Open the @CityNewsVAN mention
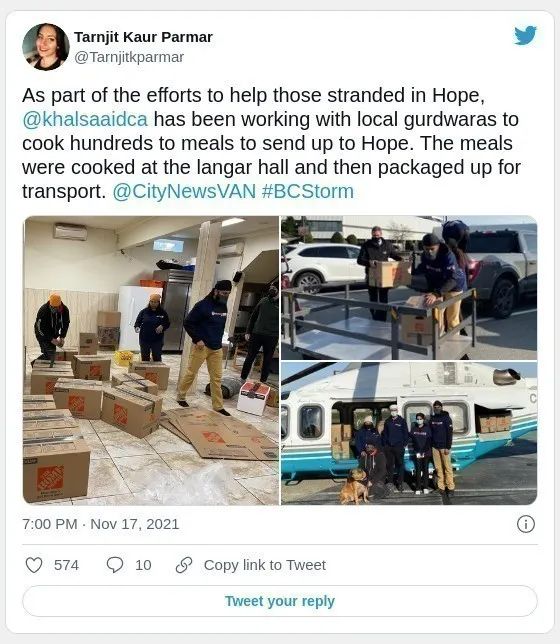 tap(184, 191)
